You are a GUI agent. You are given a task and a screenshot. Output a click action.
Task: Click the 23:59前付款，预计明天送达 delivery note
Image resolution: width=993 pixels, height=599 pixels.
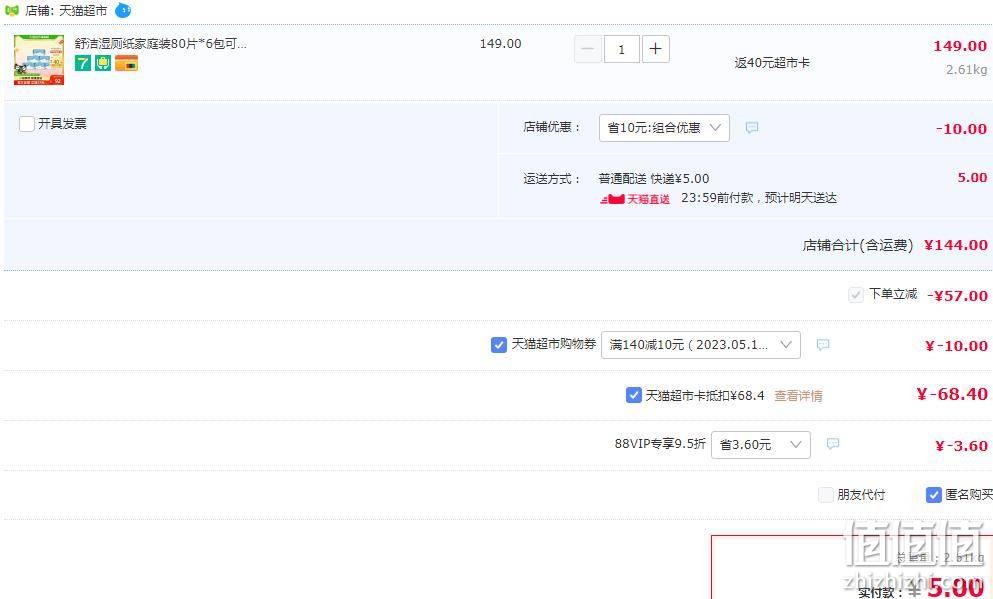click(x=759, y=198)
